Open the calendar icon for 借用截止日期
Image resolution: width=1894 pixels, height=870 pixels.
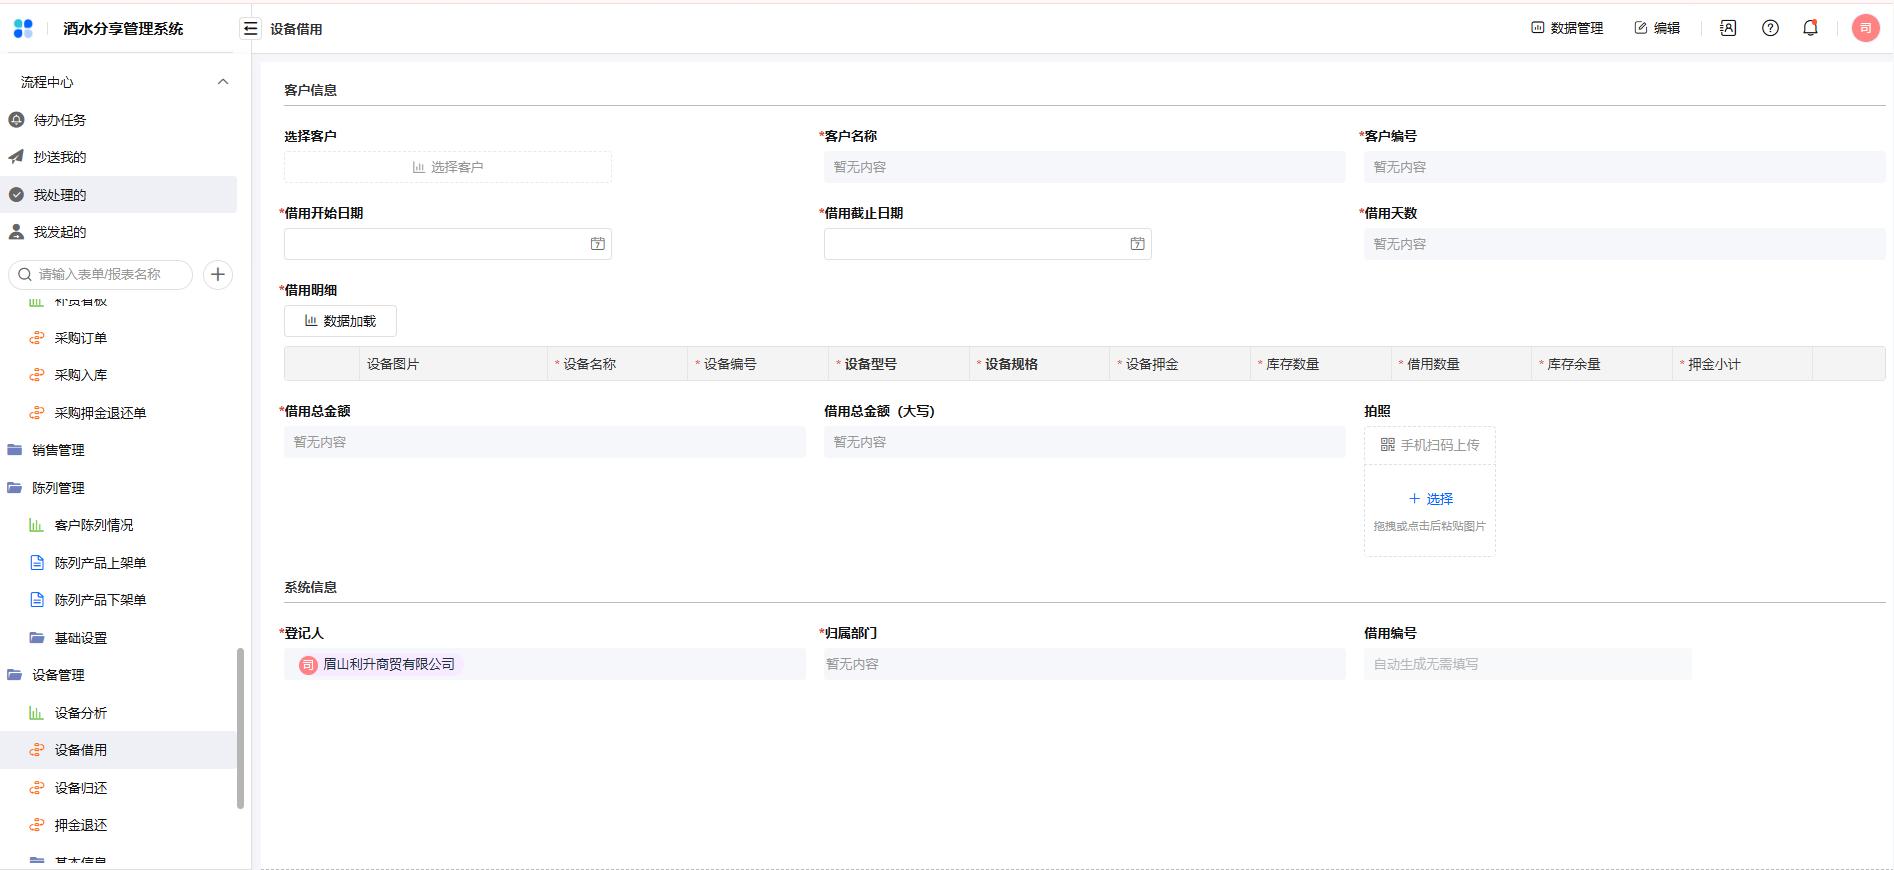pyautogui.click(x=1138, y=244)
